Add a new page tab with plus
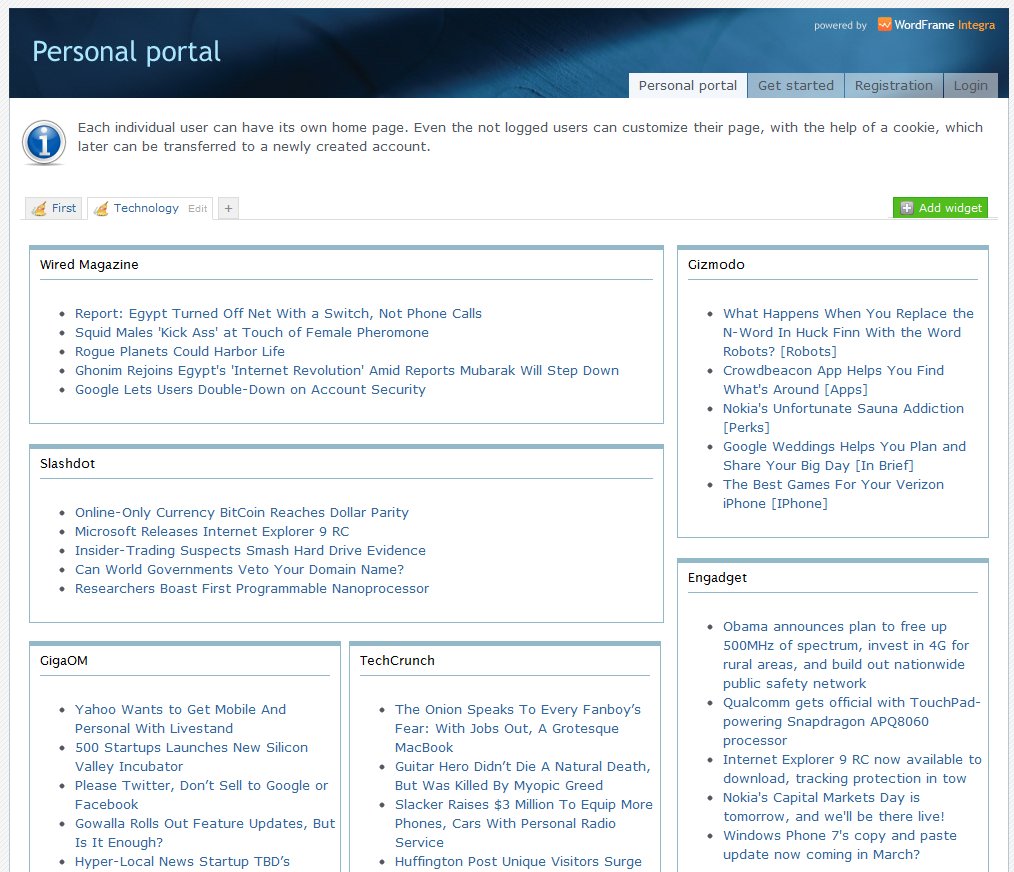 [228, 208]
